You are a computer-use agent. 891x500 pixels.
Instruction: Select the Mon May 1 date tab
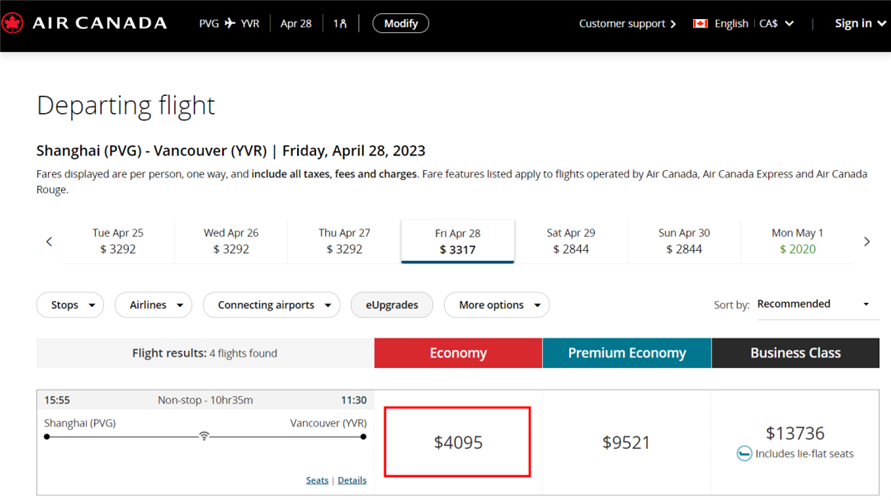pyautogui.click(x=796, y=241)
